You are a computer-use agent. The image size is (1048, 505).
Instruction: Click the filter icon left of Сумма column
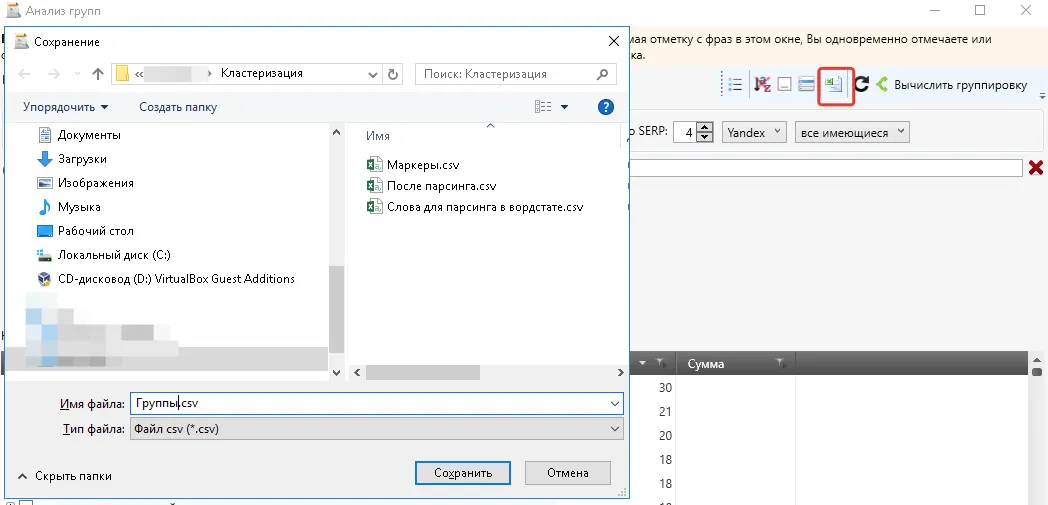point(660,363)
